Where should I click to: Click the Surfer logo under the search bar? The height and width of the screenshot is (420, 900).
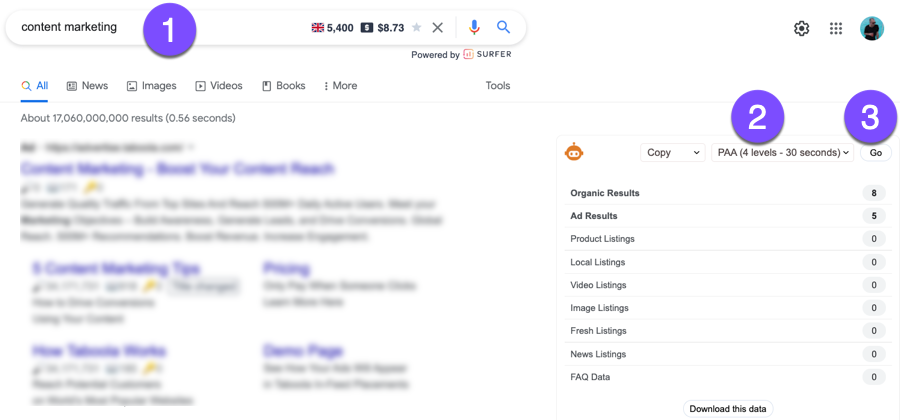click(486, 55)
